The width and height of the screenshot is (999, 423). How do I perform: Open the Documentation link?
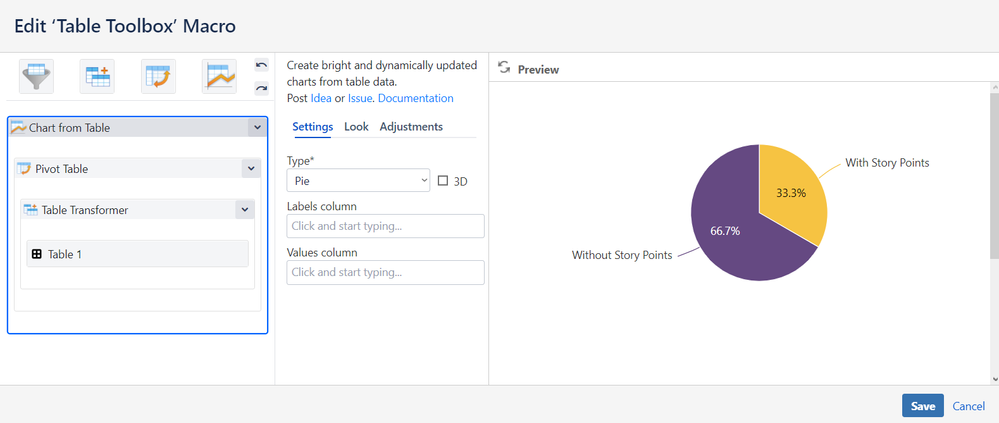coord(415,98)
